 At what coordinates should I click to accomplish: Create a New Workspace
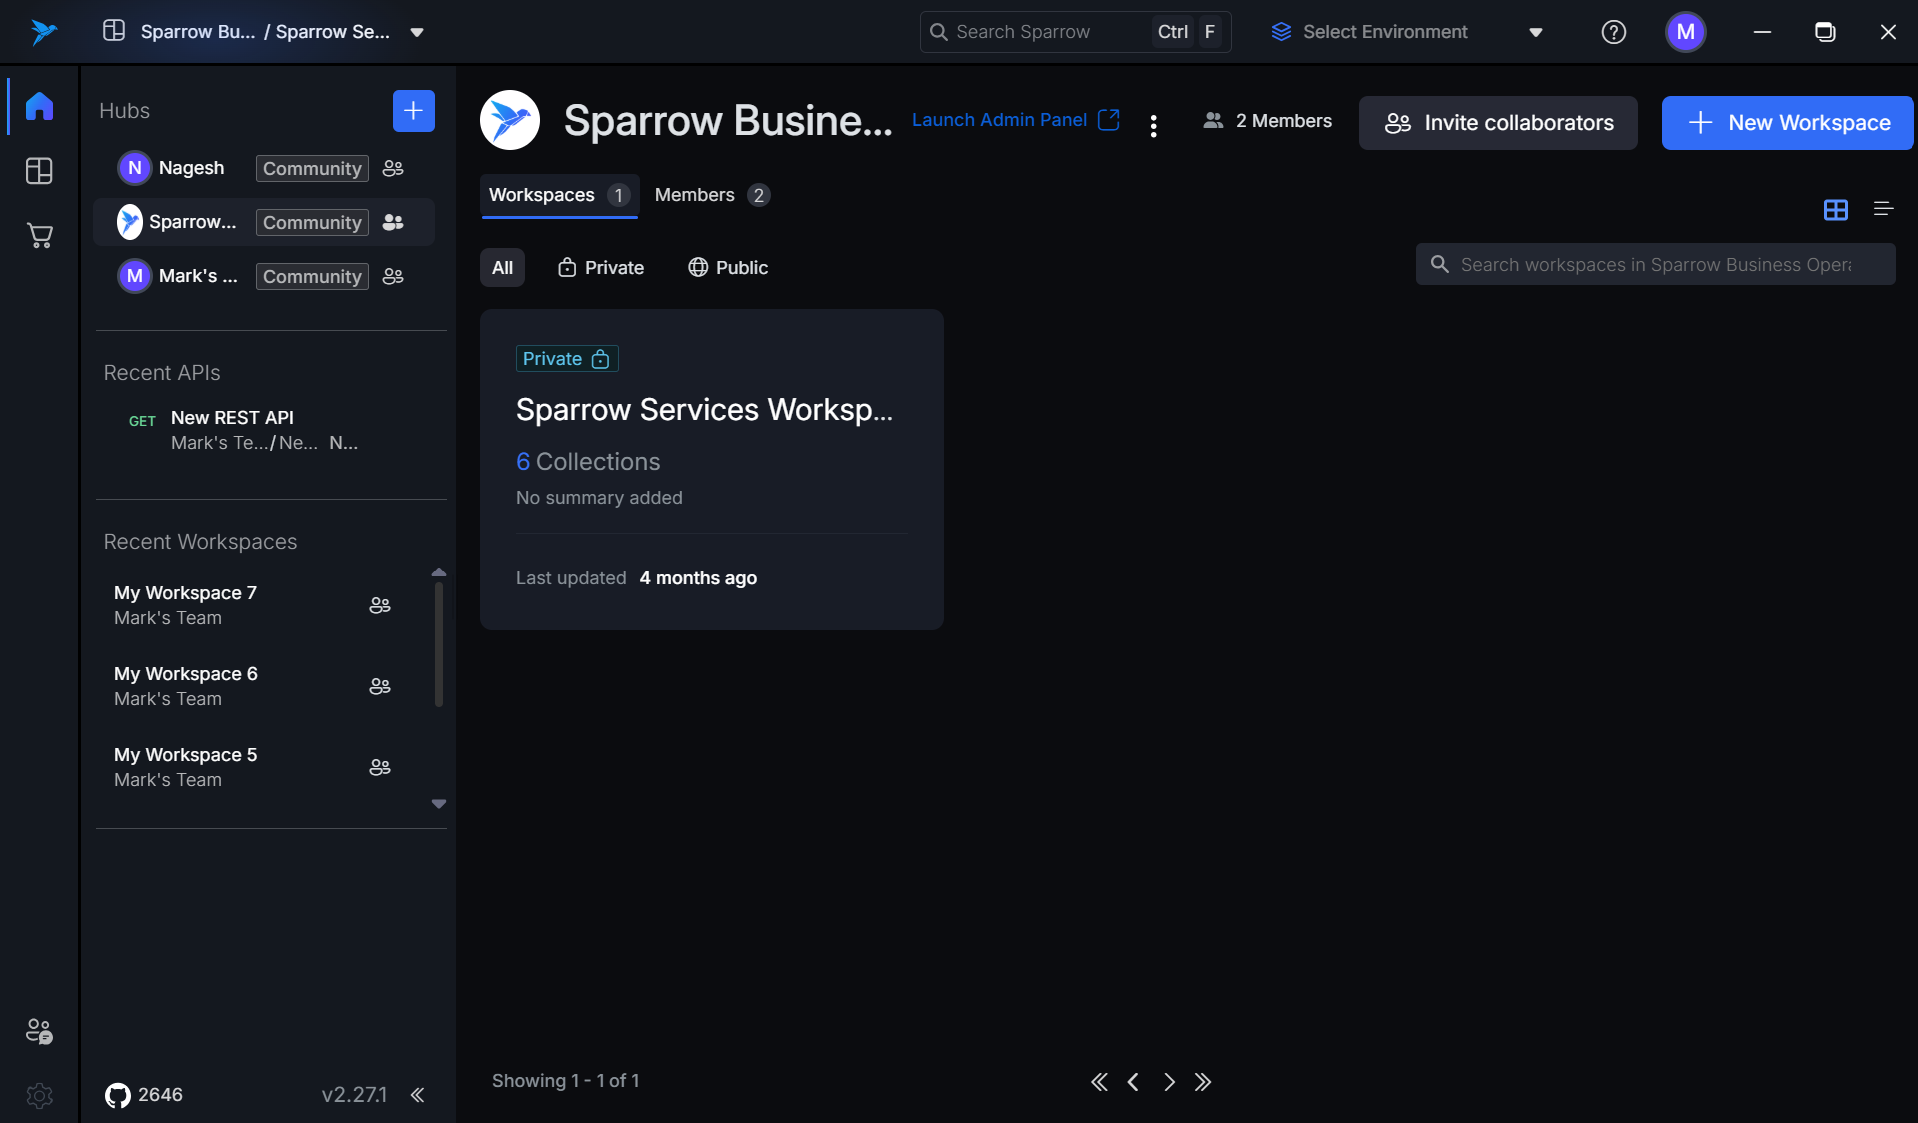[x=1787, y=123]
